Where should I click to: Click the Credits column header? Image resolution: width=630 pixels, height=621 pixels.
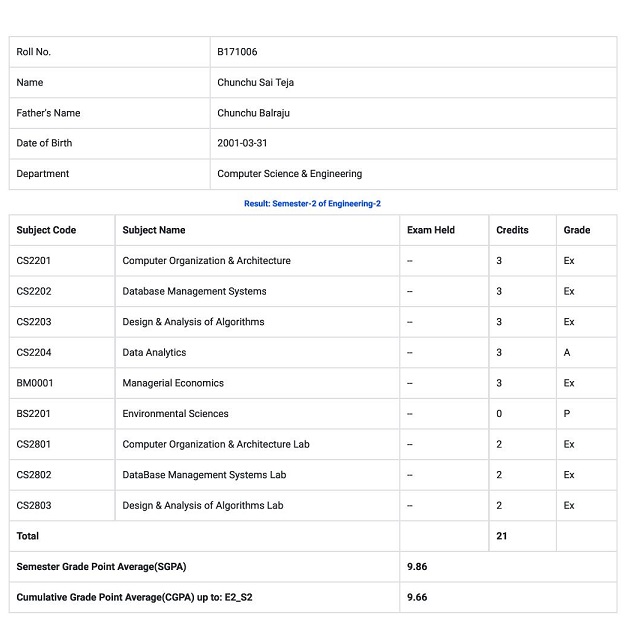pyautogui.click(x=512, y=230)
